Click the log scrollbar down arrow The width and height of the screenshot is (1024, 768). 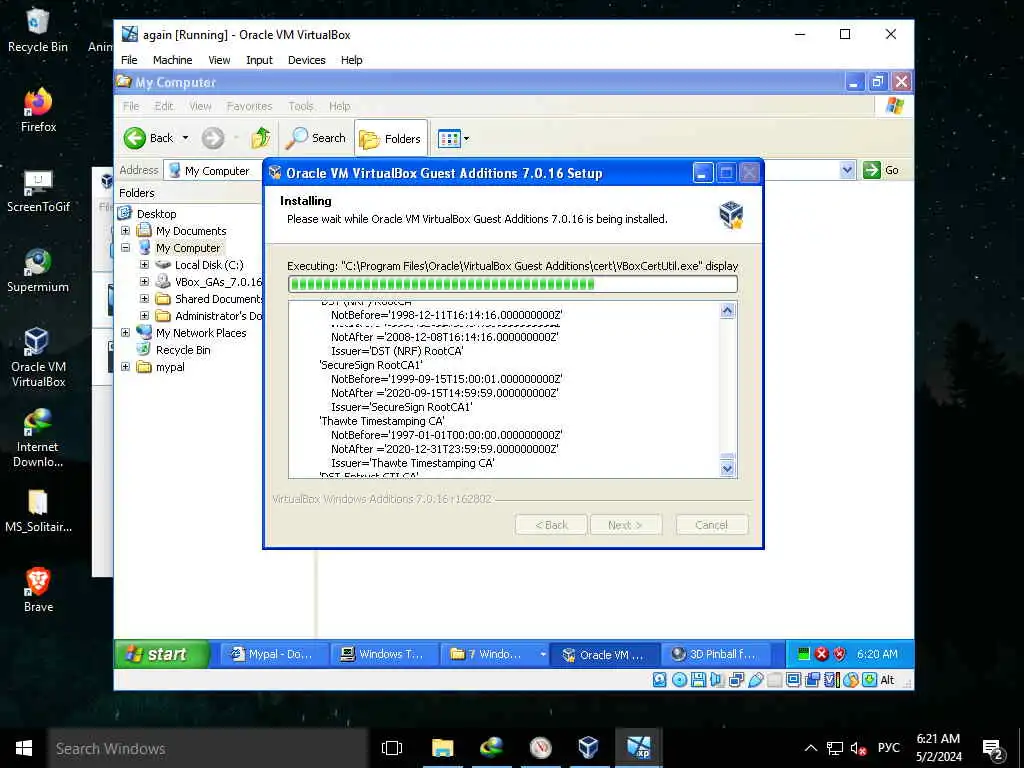click(x=728, y=469)
